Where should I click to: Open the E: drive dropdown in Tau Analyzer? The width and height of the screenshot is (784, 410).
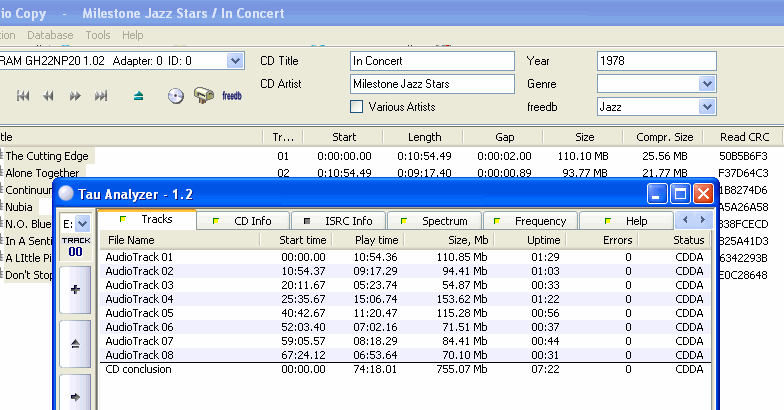click(x=83, y=224)
